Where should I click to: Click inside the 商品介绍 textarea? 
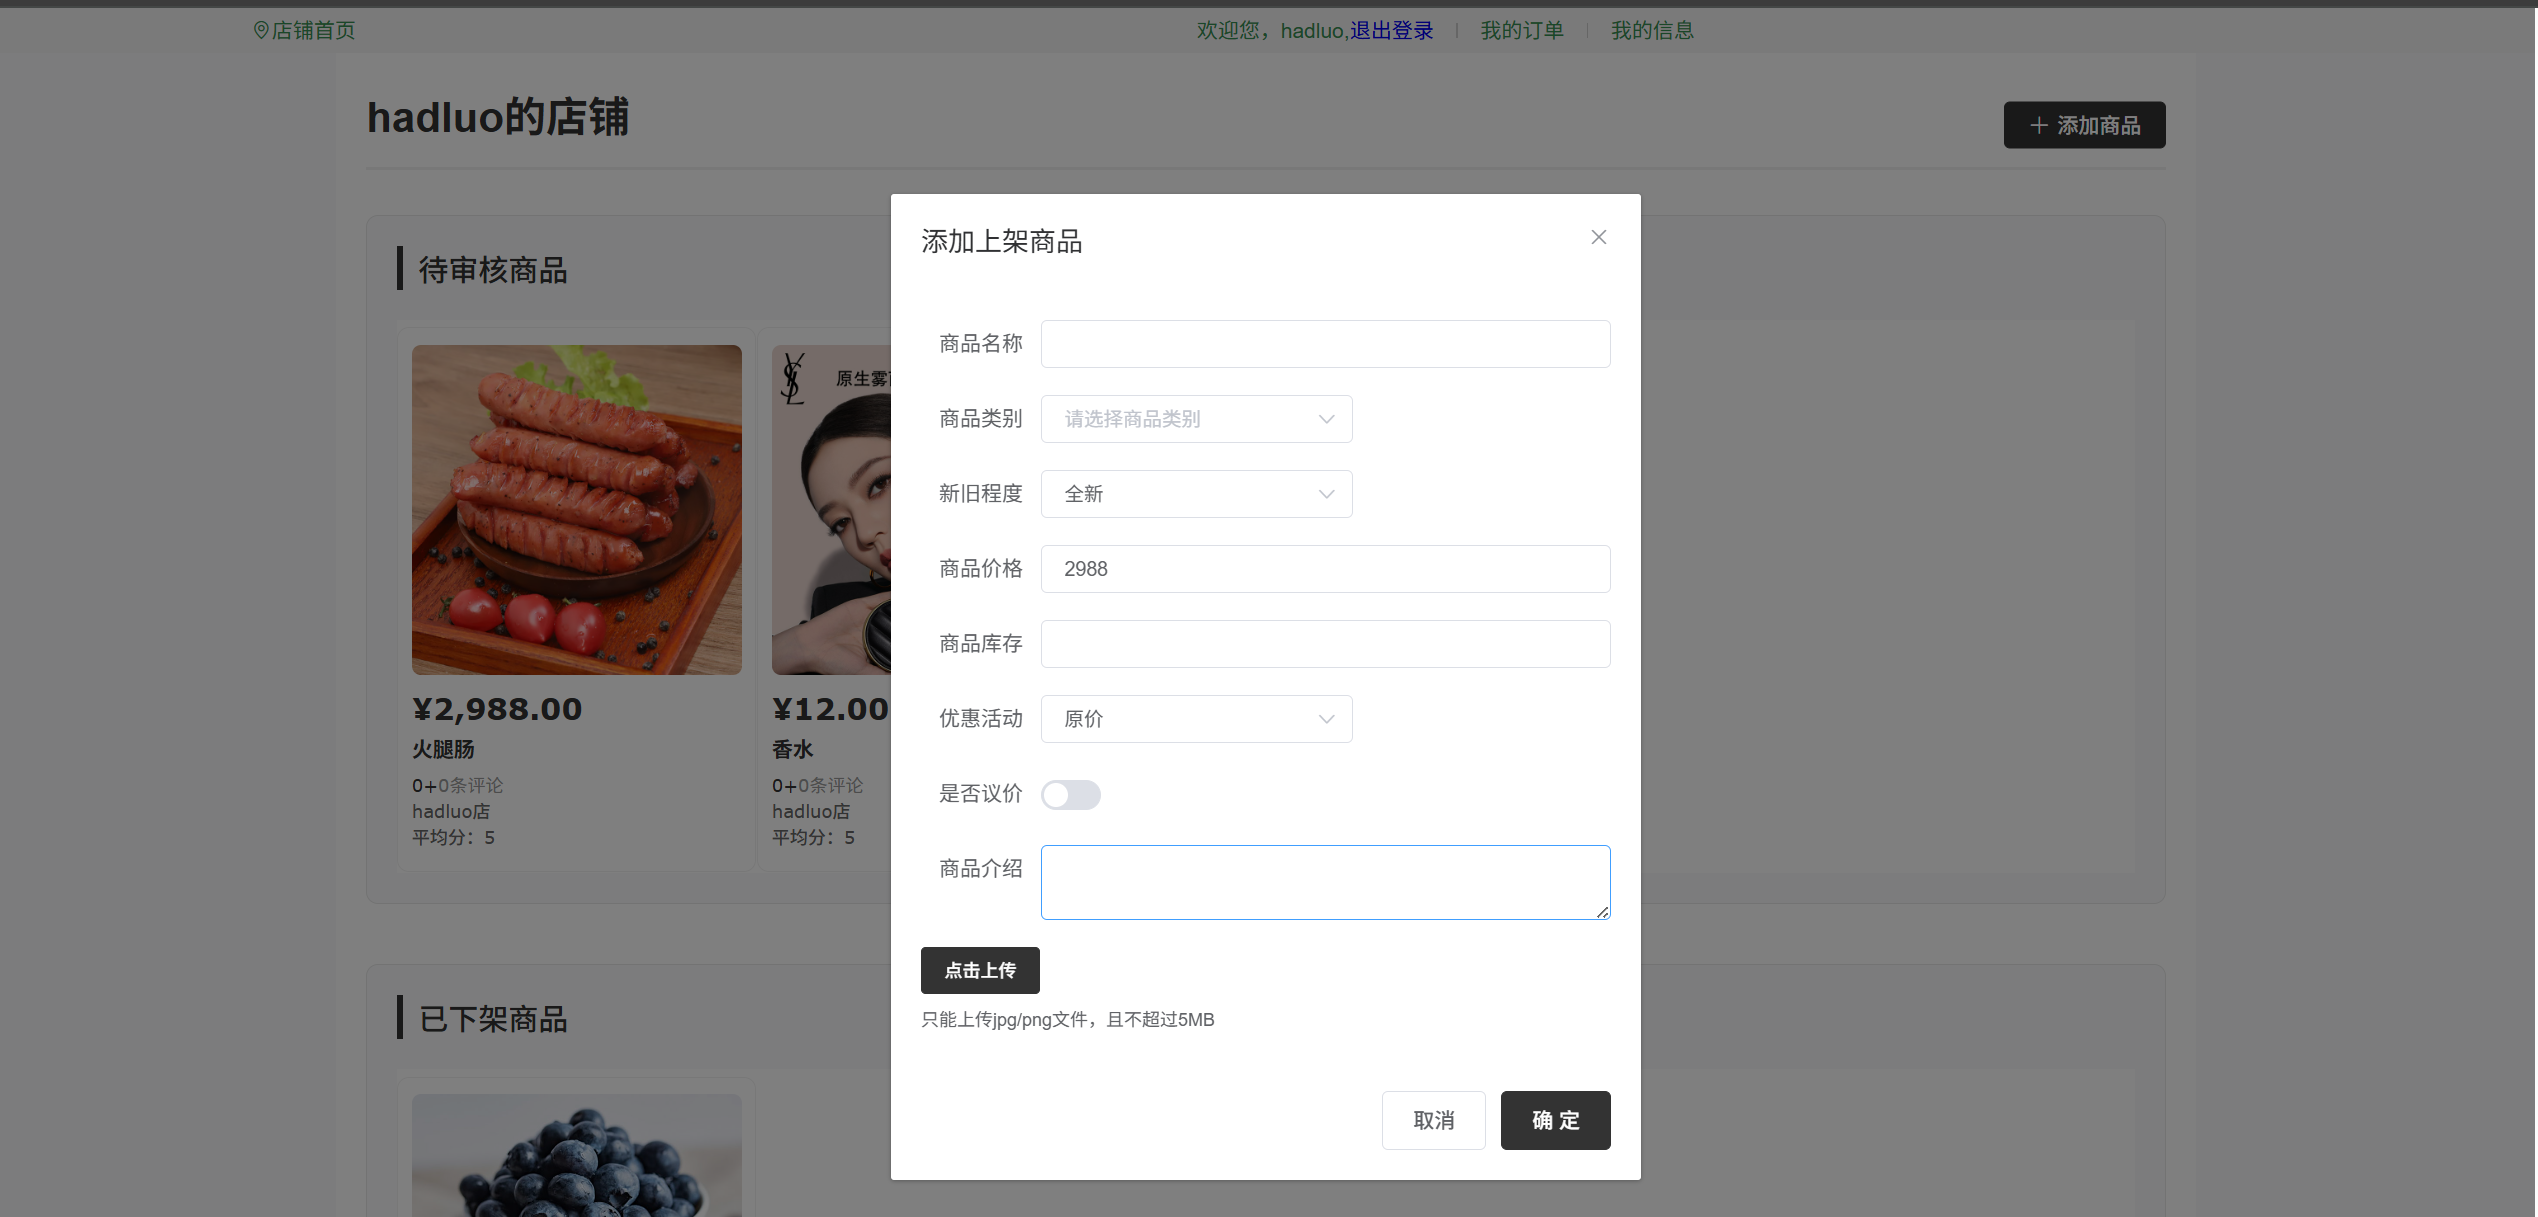click(x=1325, y=882)
